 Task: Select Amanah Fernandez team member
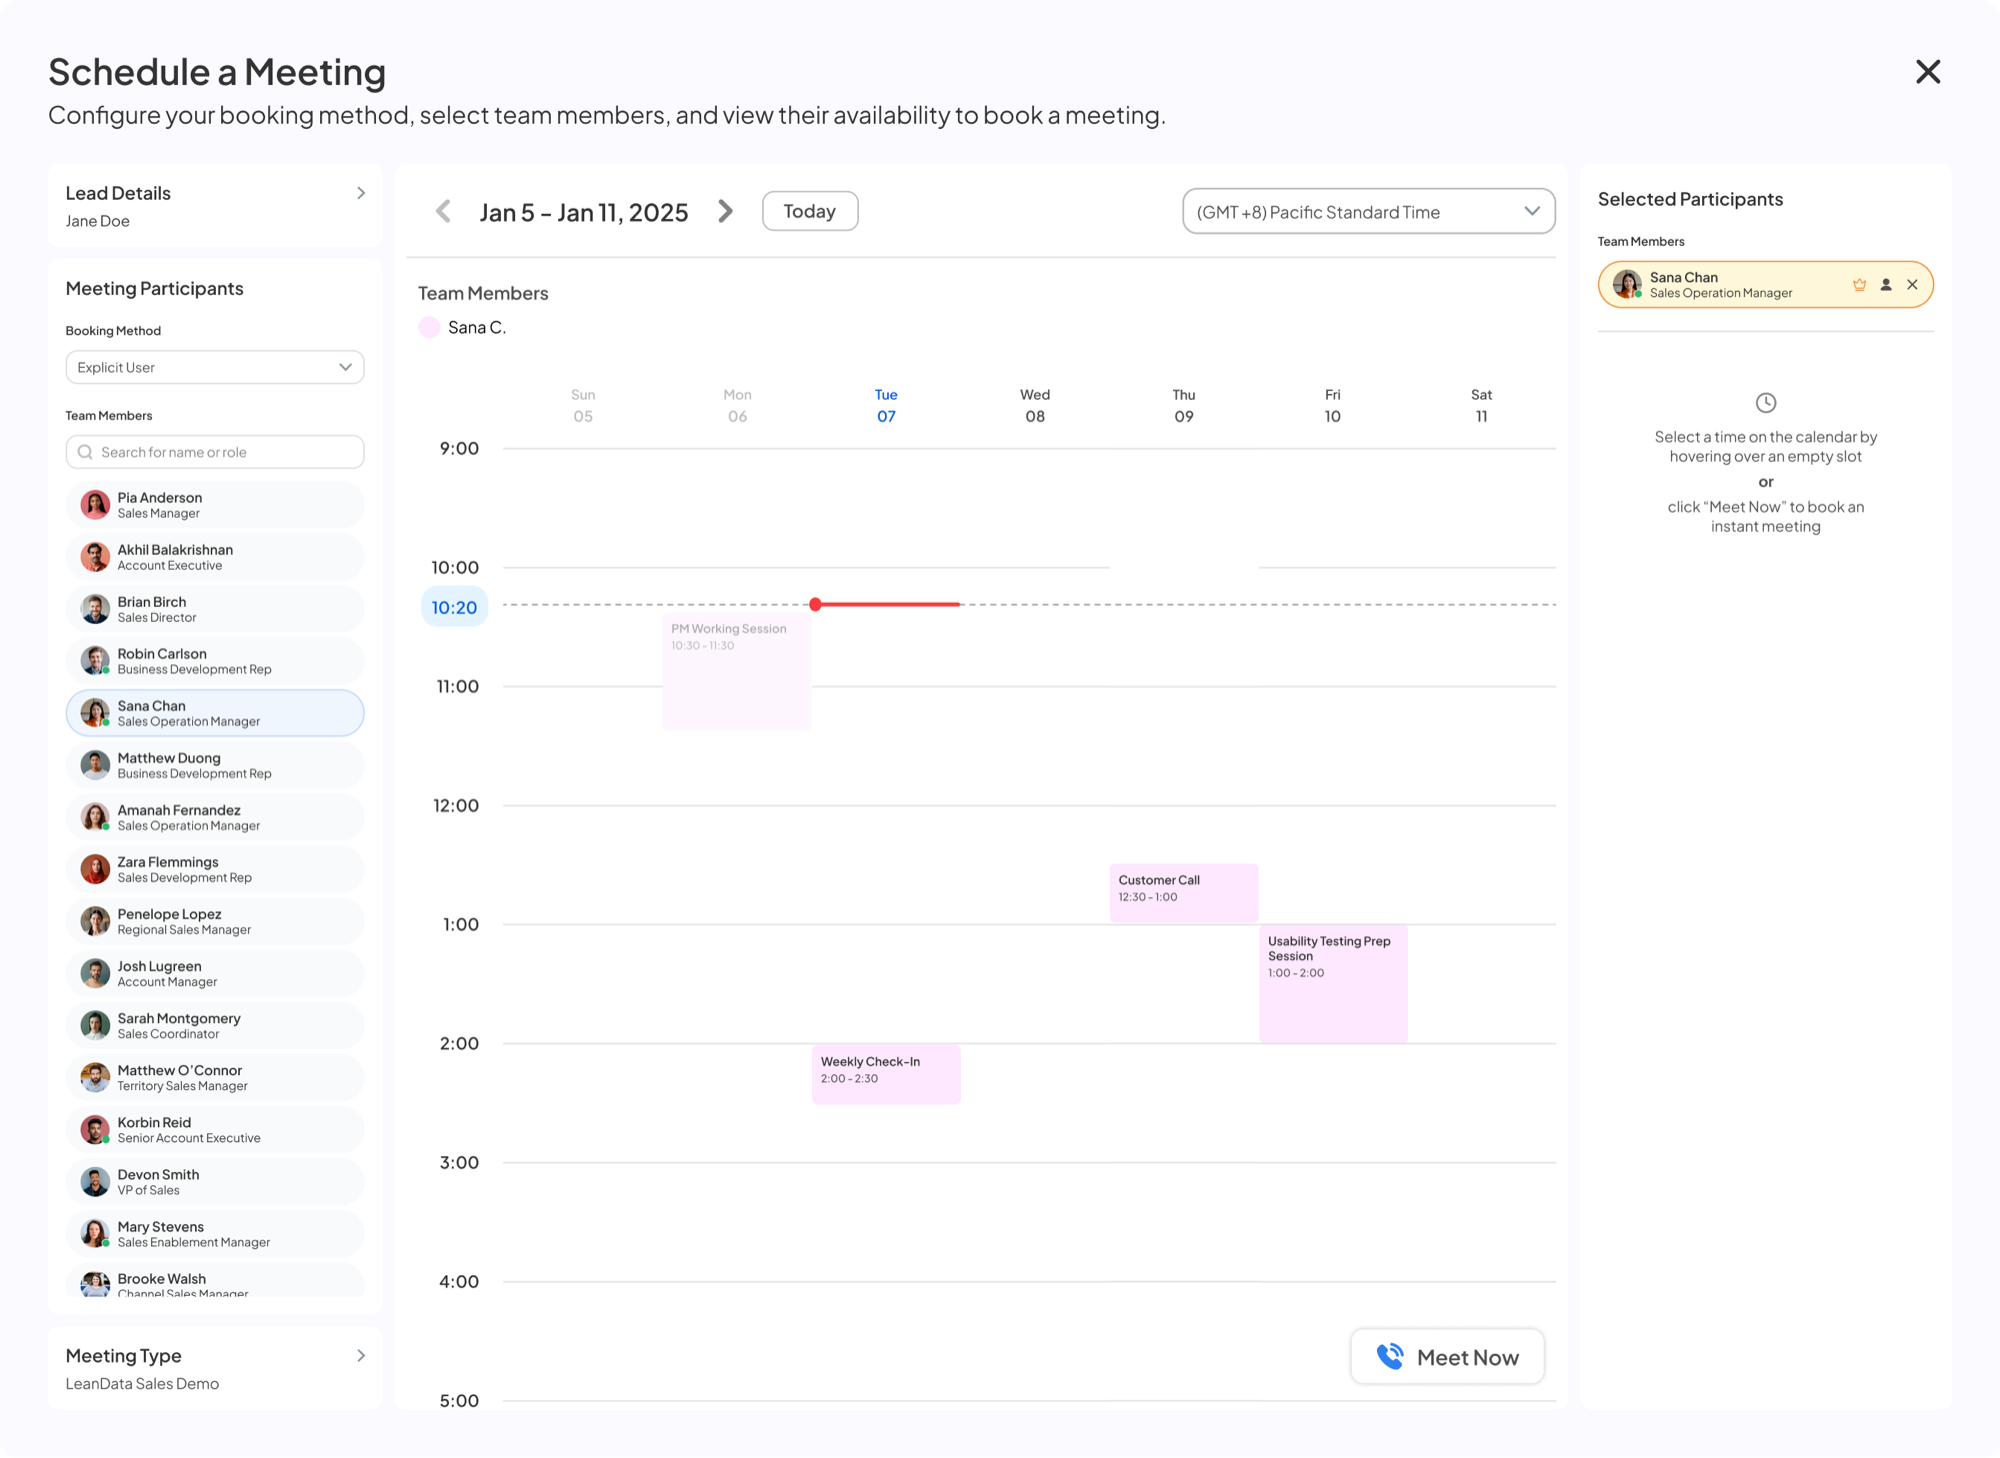[x=215, y=817]
